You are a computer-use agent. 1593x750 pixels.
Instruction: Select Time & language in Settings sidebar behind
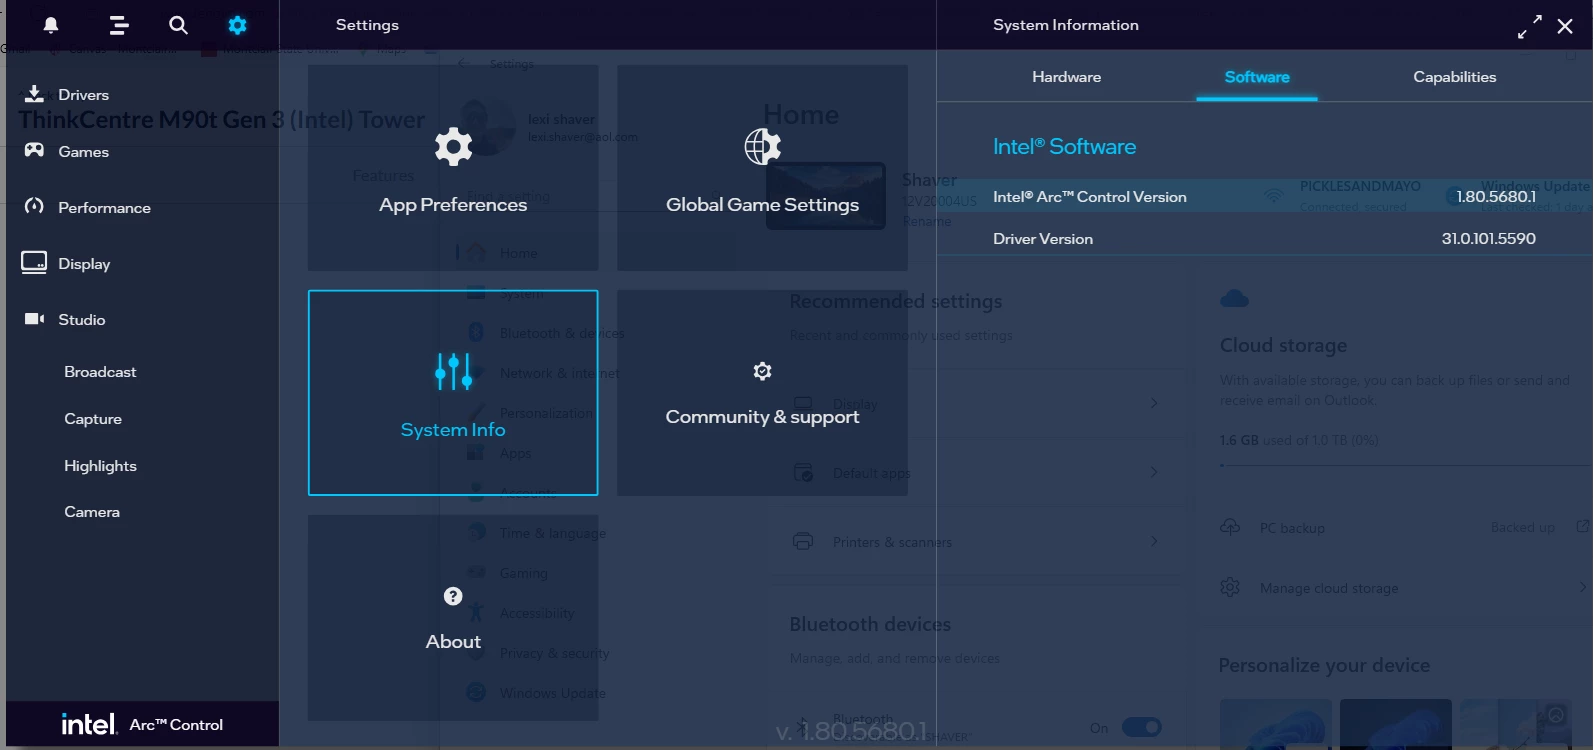[552, 533]
